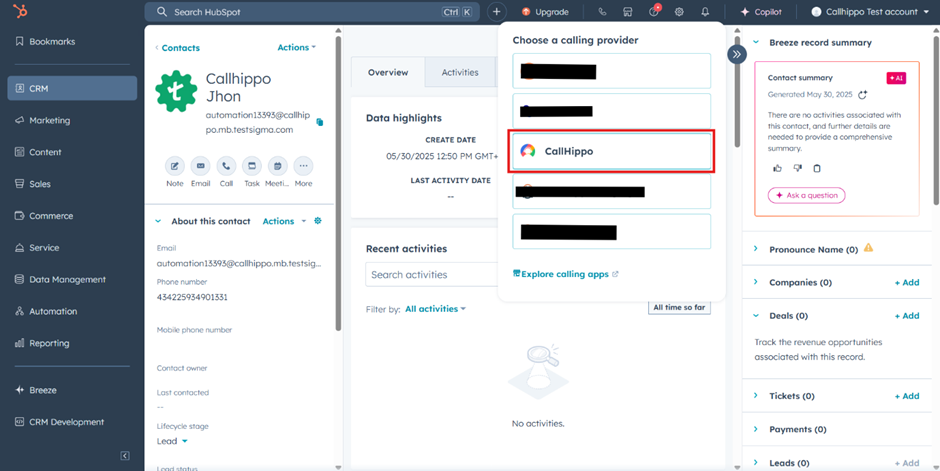Add a ticket association
The width and height of the screenshot is (940, 471).
coord(906,396)
